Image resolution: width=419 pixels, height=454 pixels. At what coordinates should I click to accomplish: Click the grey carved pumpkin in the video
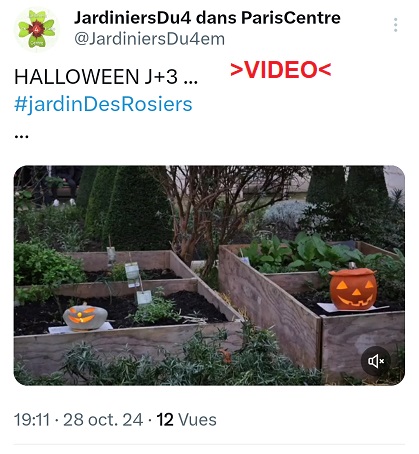(x=85, y=316)
